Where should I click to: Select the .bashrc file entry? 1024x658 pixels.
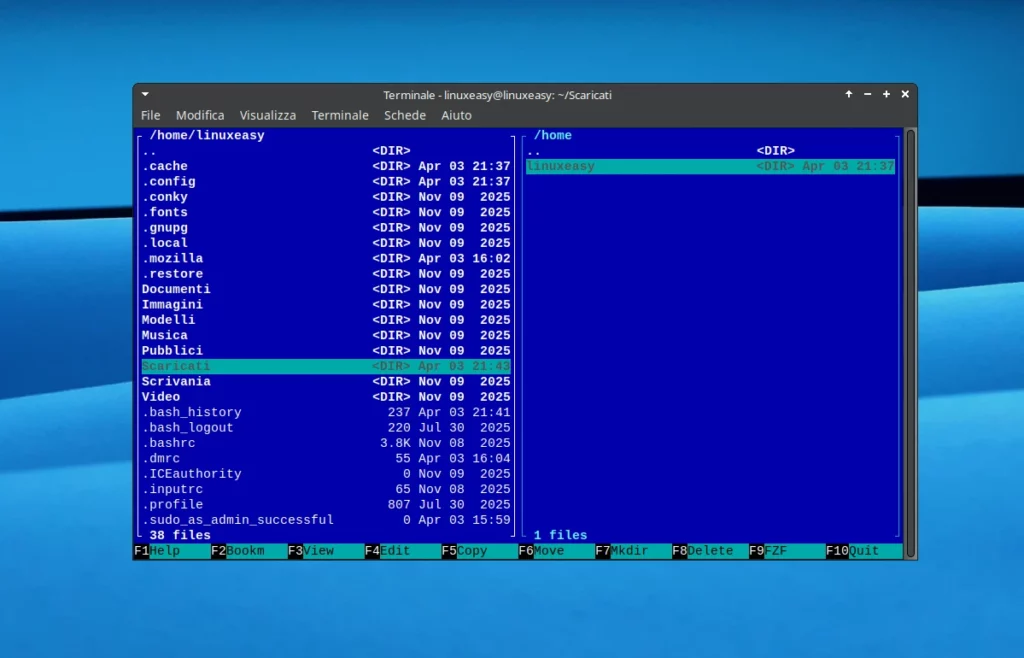pyautogui.click(x=168, y=443)
